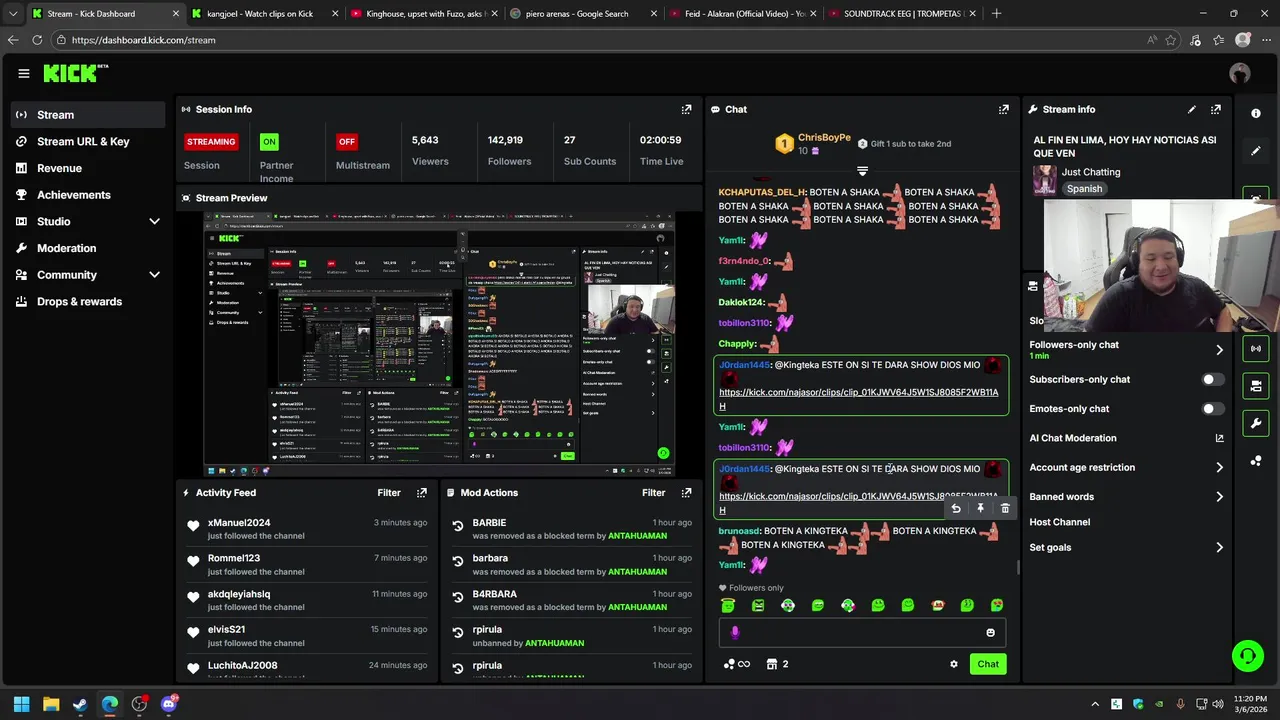1280x720 pixels.
Task: Switch to piero arenas Google Search tab
Action: click(x=584, y=14)
